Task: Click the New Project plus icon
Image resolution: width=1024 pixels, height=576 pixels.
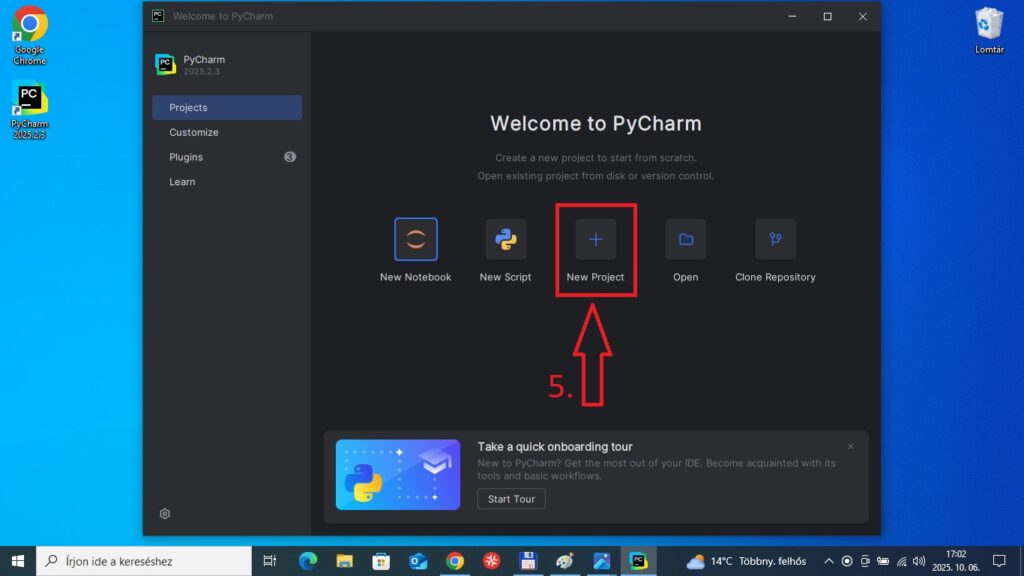Action: 596,240
